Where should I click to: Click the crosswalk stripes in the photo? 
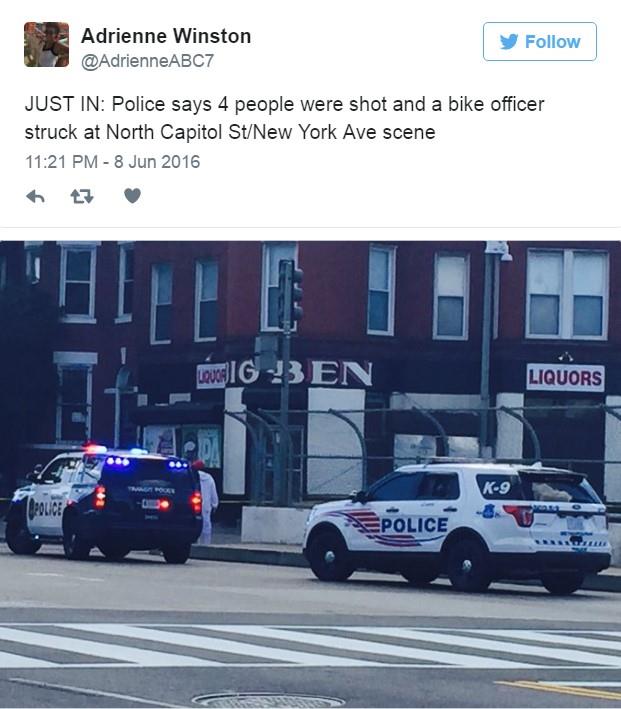click(310, 644)
